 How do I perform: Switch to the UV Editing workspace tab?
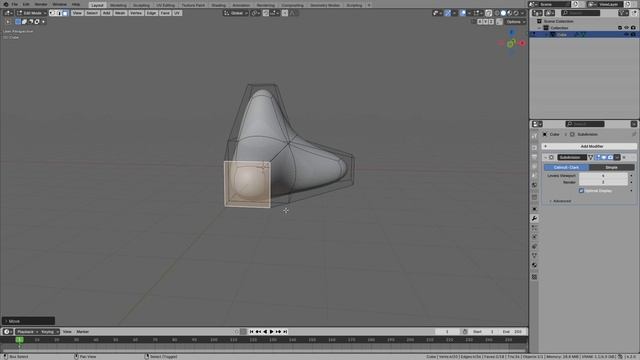coord(165,5)
